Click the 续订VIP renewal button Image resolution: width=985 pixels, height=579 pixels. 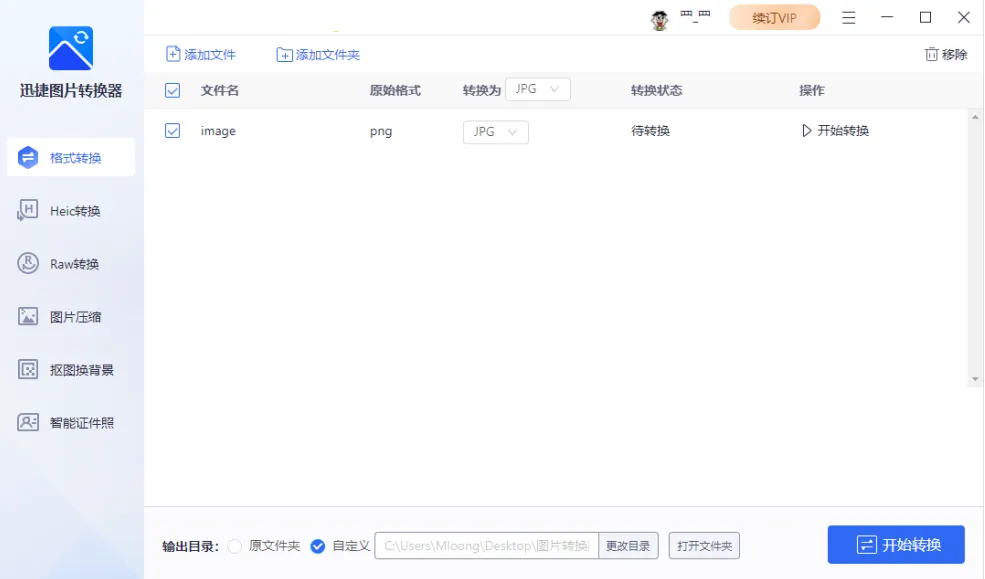click(774, 18)
